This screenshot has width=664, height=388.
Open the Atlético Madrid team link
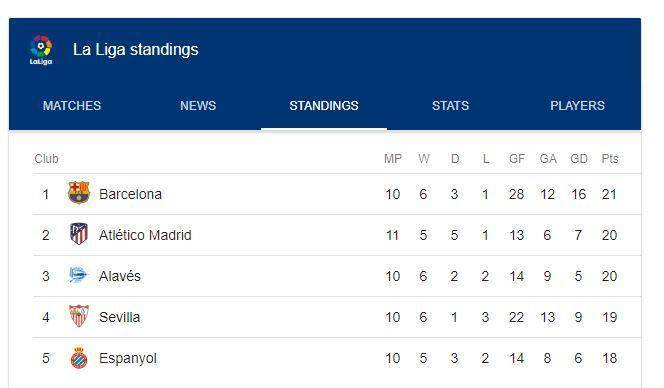(x=145, y=235)
